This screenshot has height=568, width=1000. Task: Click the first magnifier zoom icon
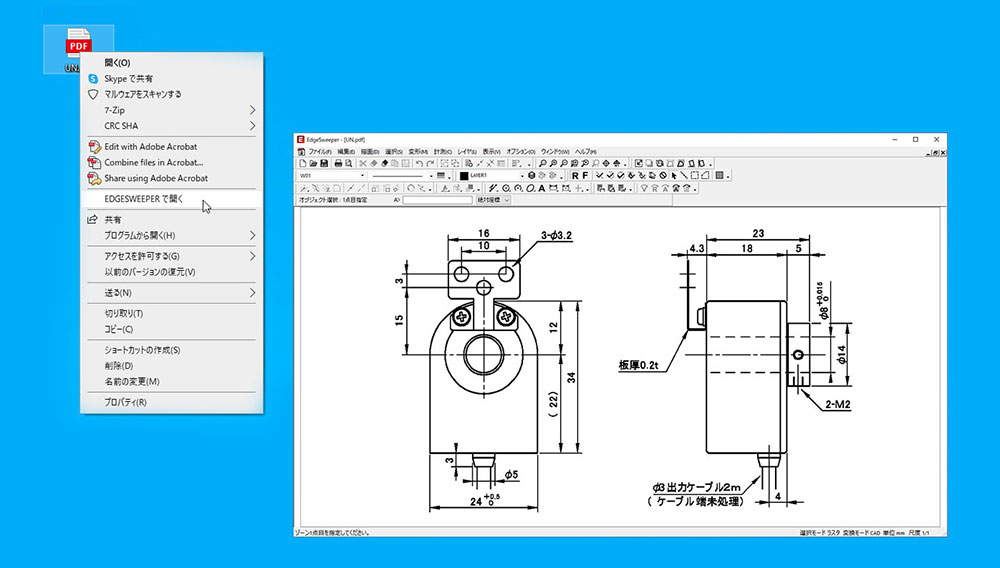point(542,163)
